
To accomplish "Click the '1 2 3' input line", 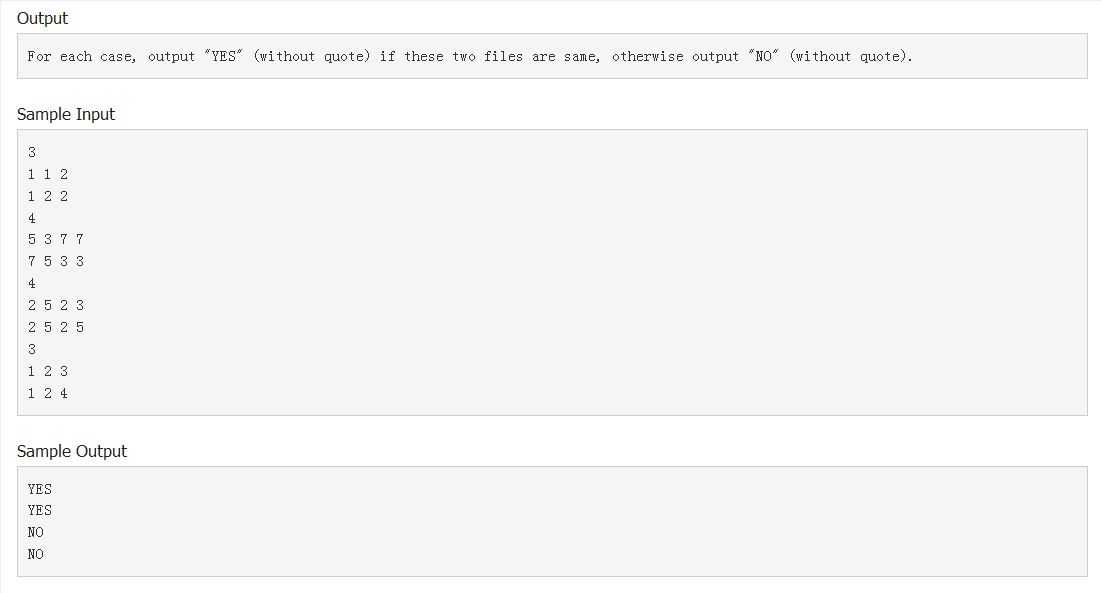I will (48, 371).
